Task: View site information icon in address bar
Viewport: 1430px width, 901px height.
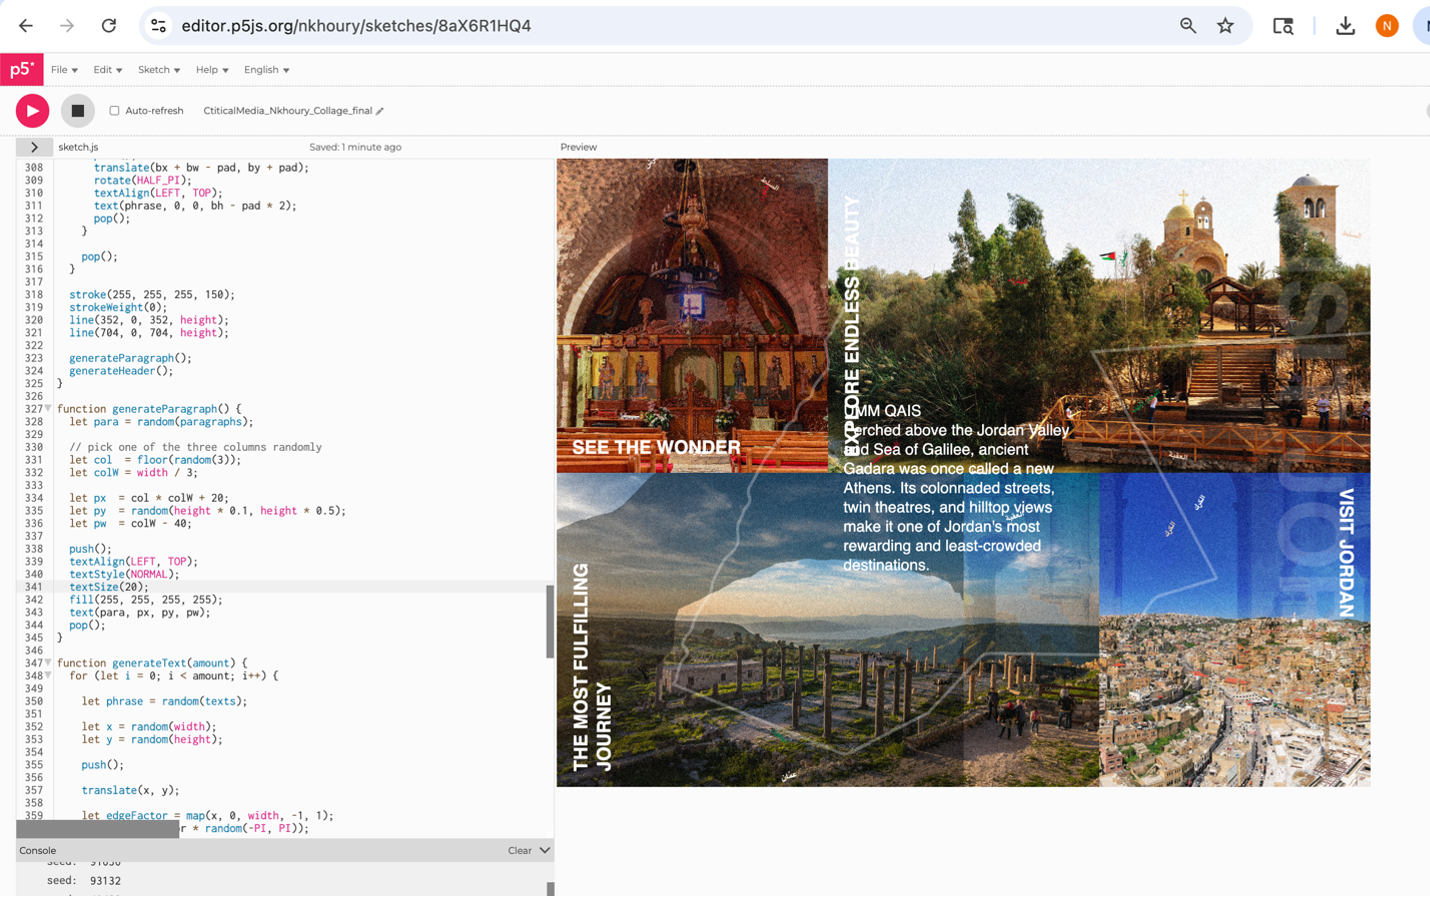Action: 158,26
